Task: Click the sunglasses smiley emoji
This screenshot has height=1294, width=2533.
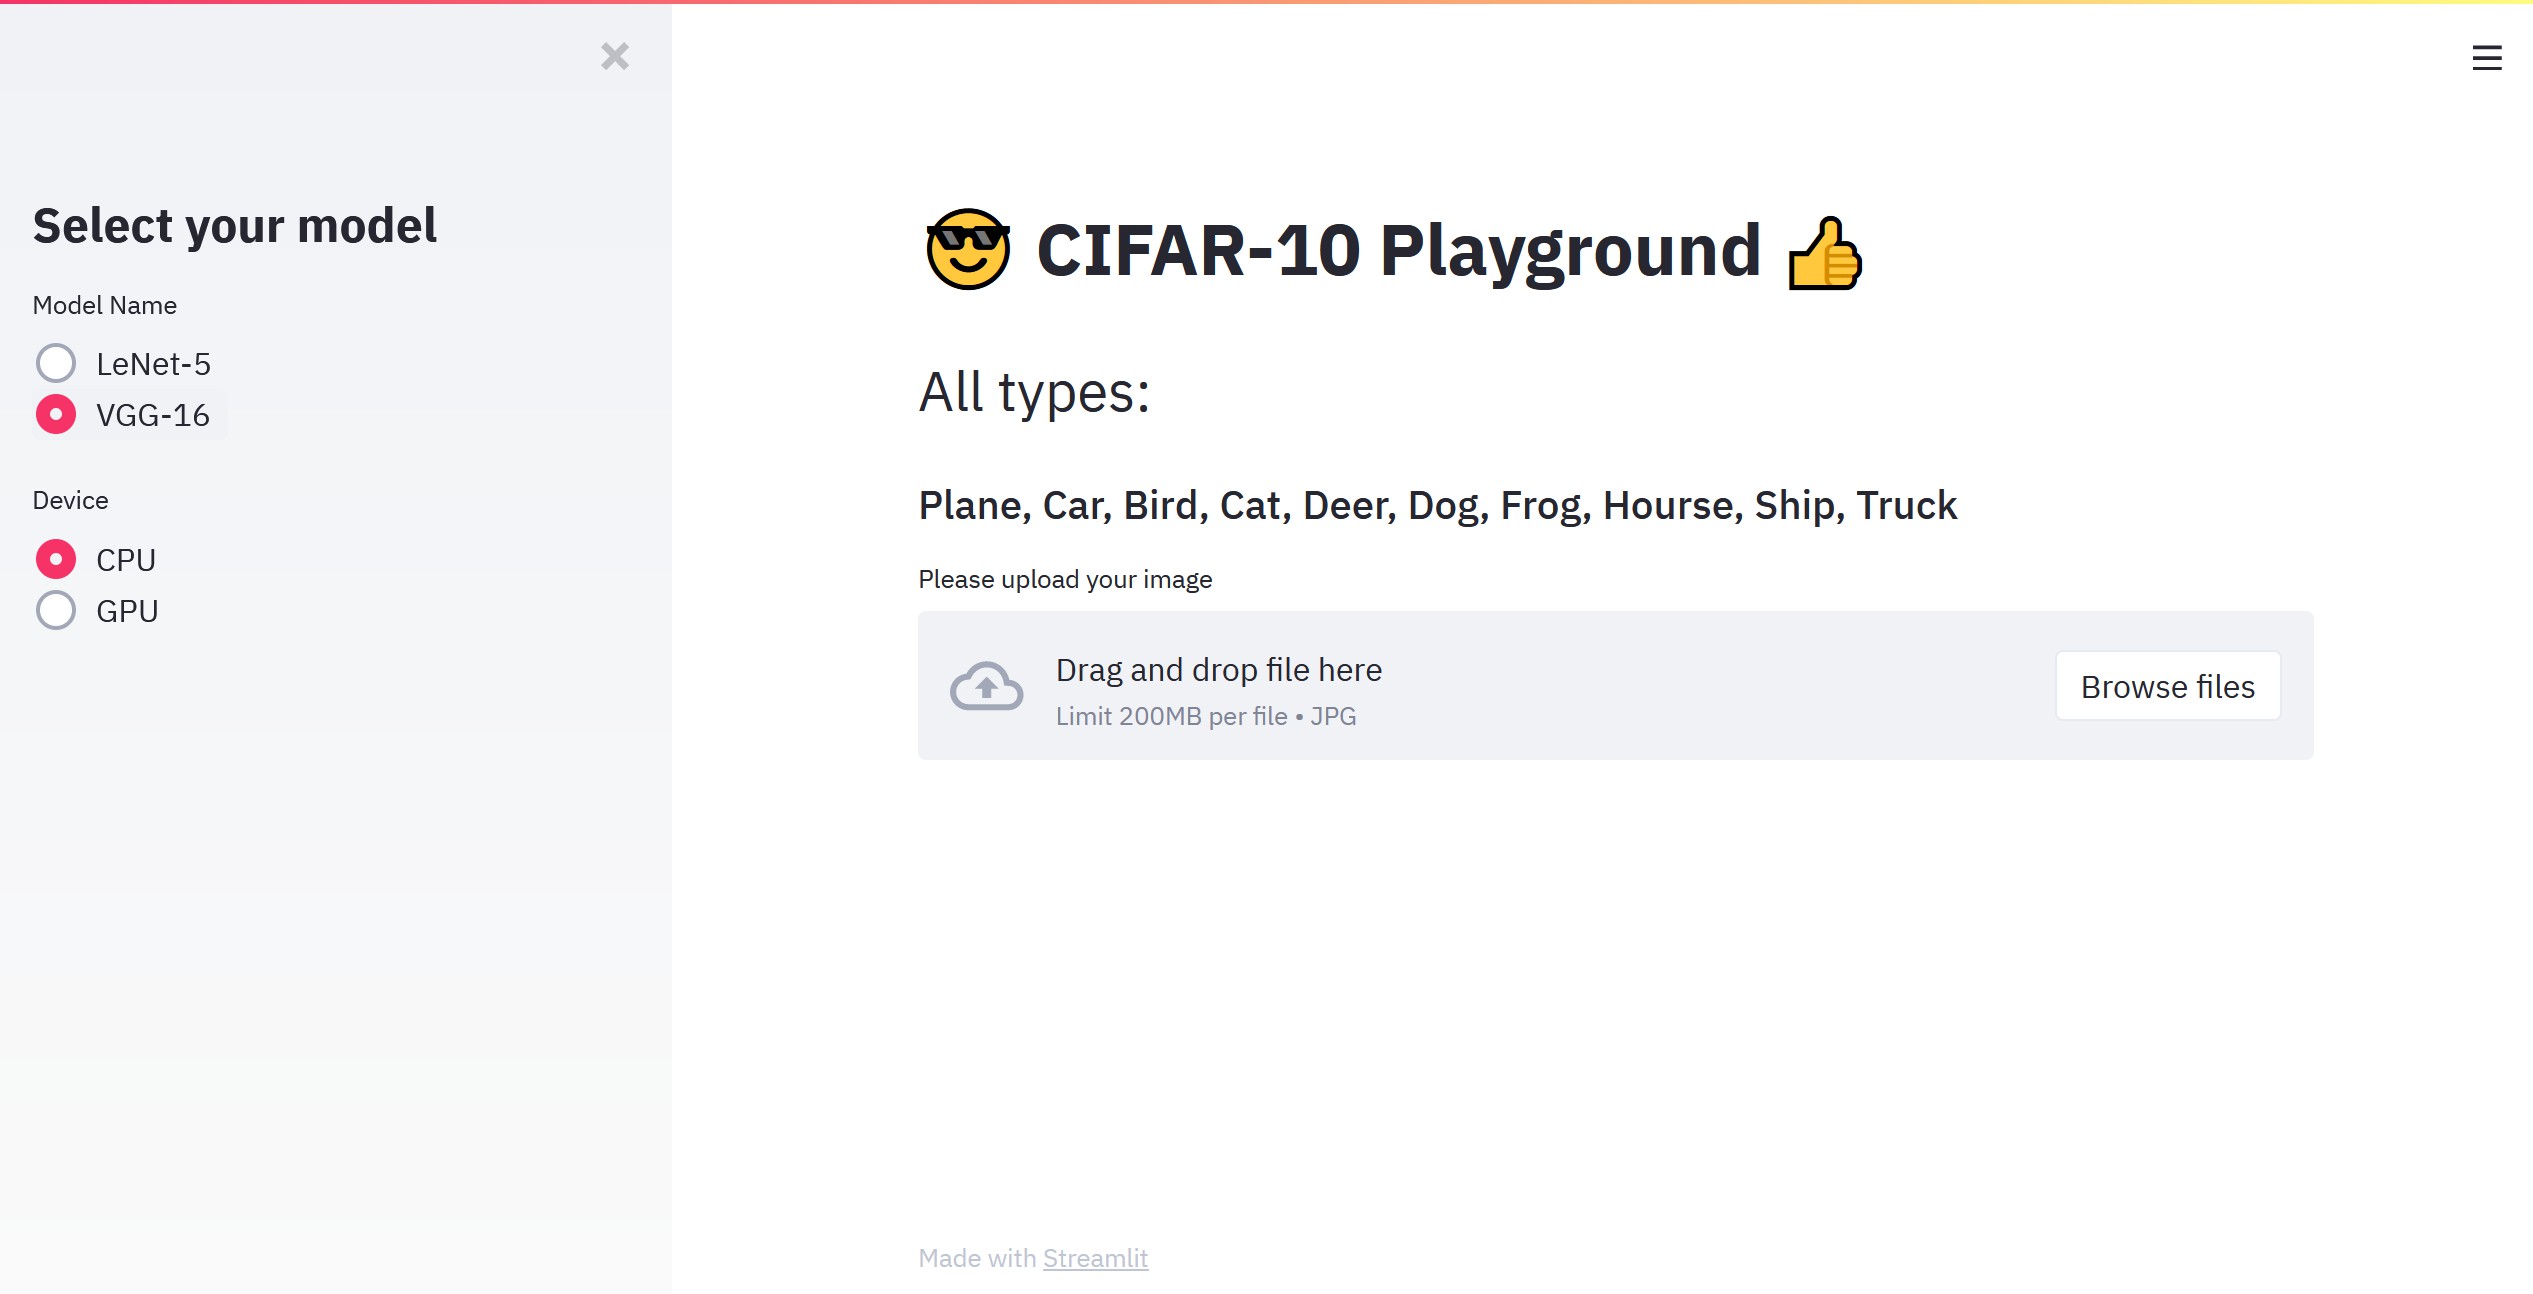Action: point(967,250)
